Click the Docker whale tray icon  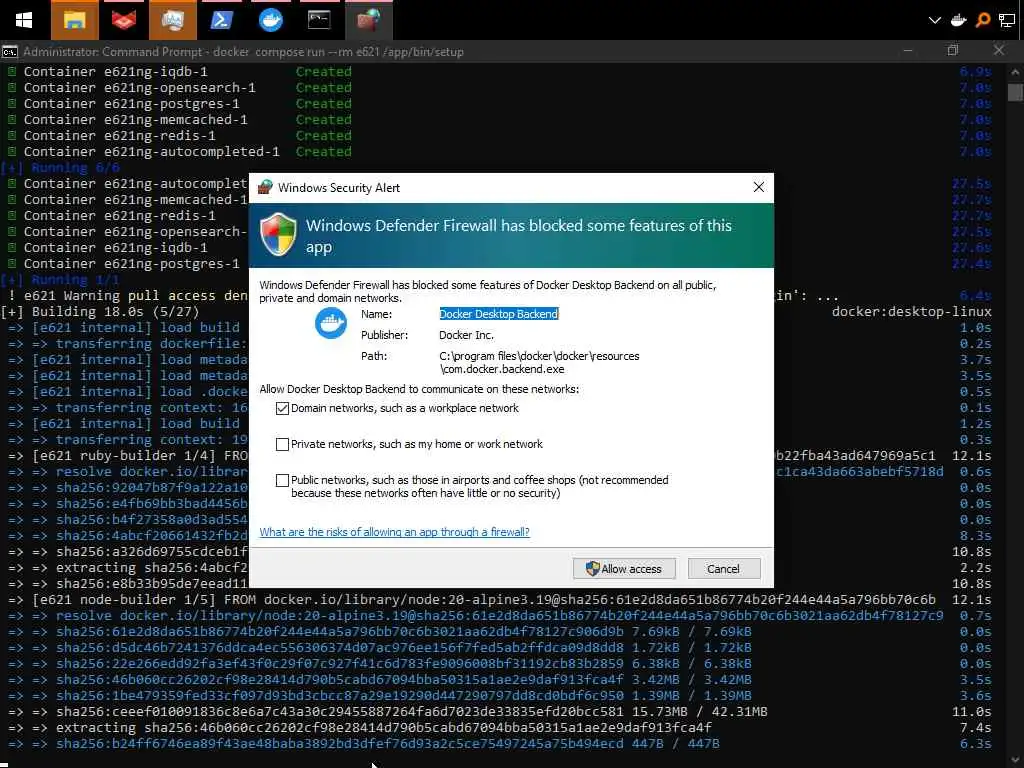point(959,20)
